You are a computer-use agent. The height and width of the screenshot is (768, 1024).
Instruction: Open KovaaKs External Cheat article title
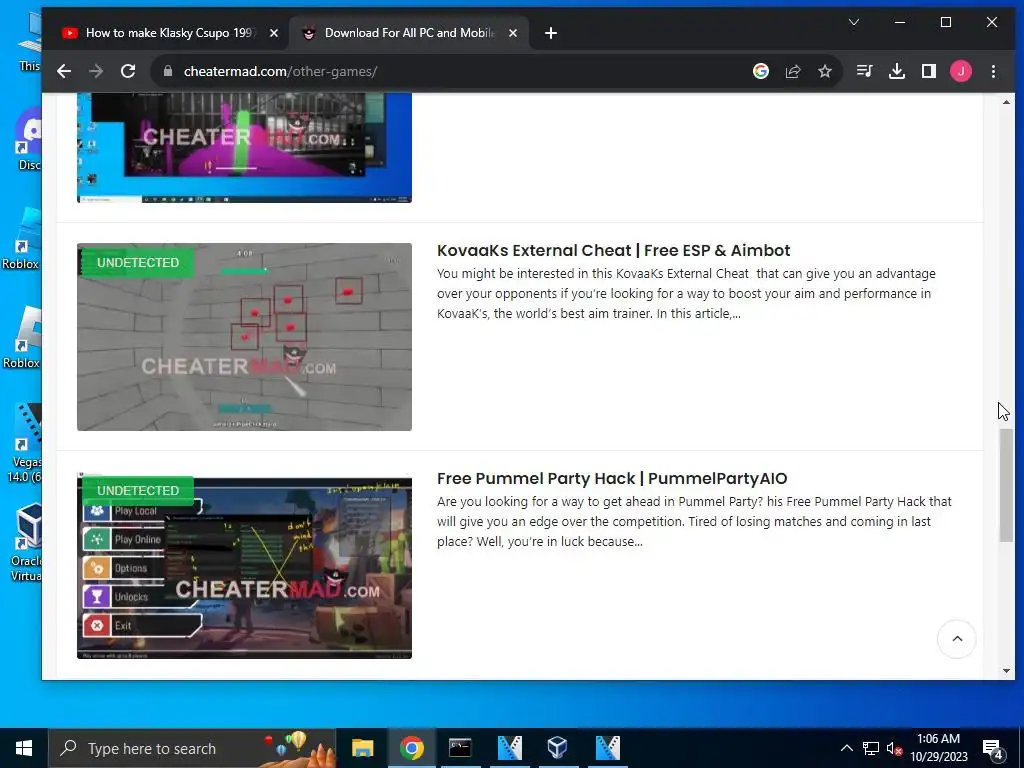point(613,250)
